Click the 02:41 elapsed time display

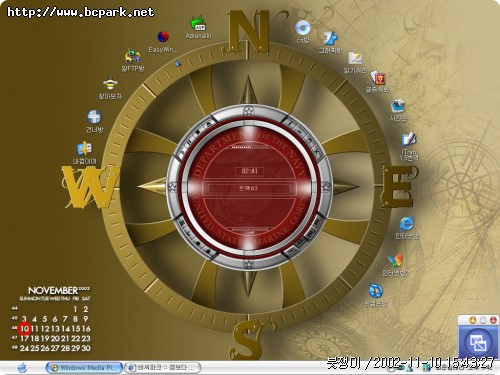[x=250, y=171]
